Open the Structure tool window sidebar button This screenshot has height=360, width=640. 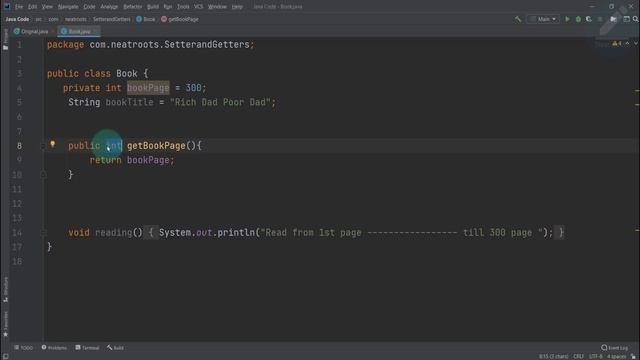pos(5,289)
